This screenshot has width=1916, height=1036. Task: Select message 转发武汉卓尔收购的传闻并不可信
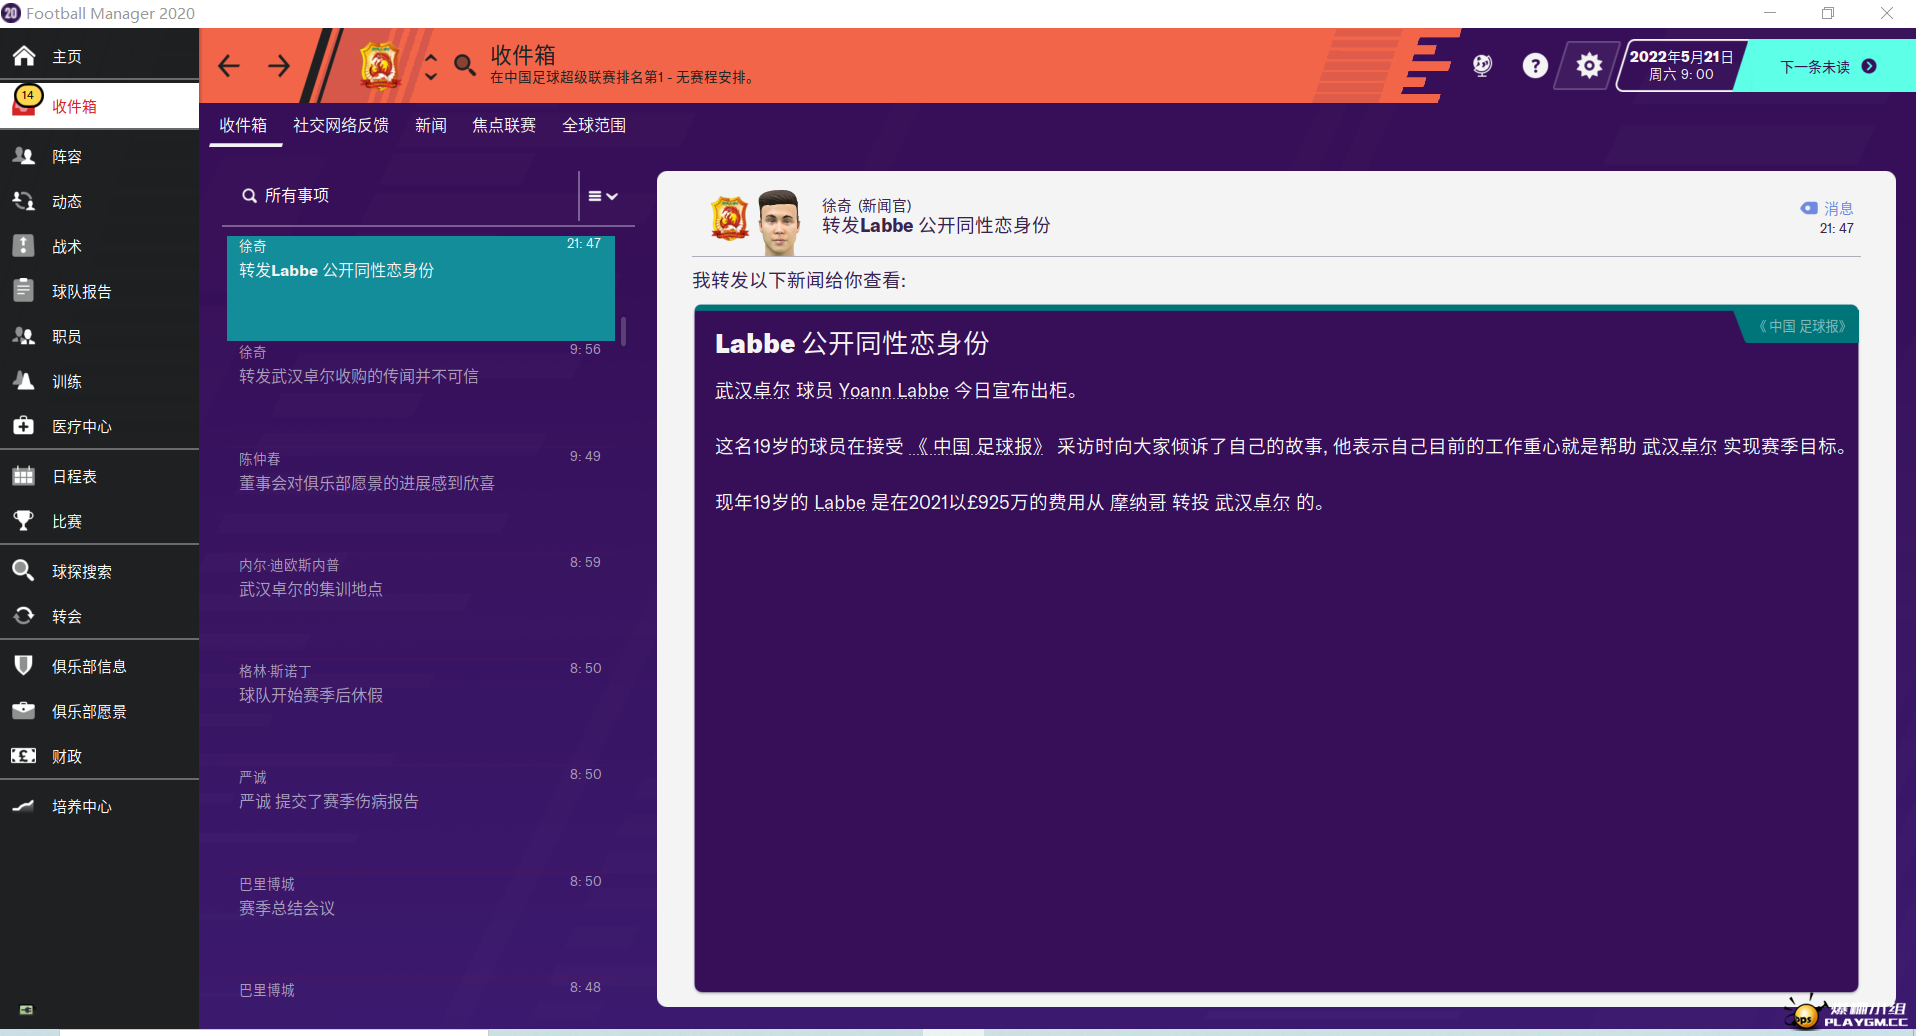(x=421, y=394)
